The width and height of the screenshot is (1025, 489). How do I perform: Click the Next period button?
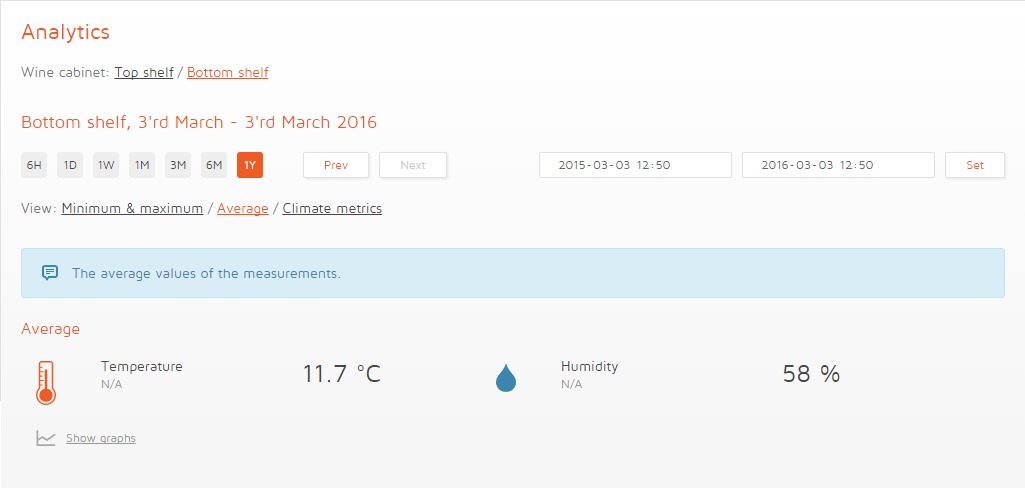413,165
